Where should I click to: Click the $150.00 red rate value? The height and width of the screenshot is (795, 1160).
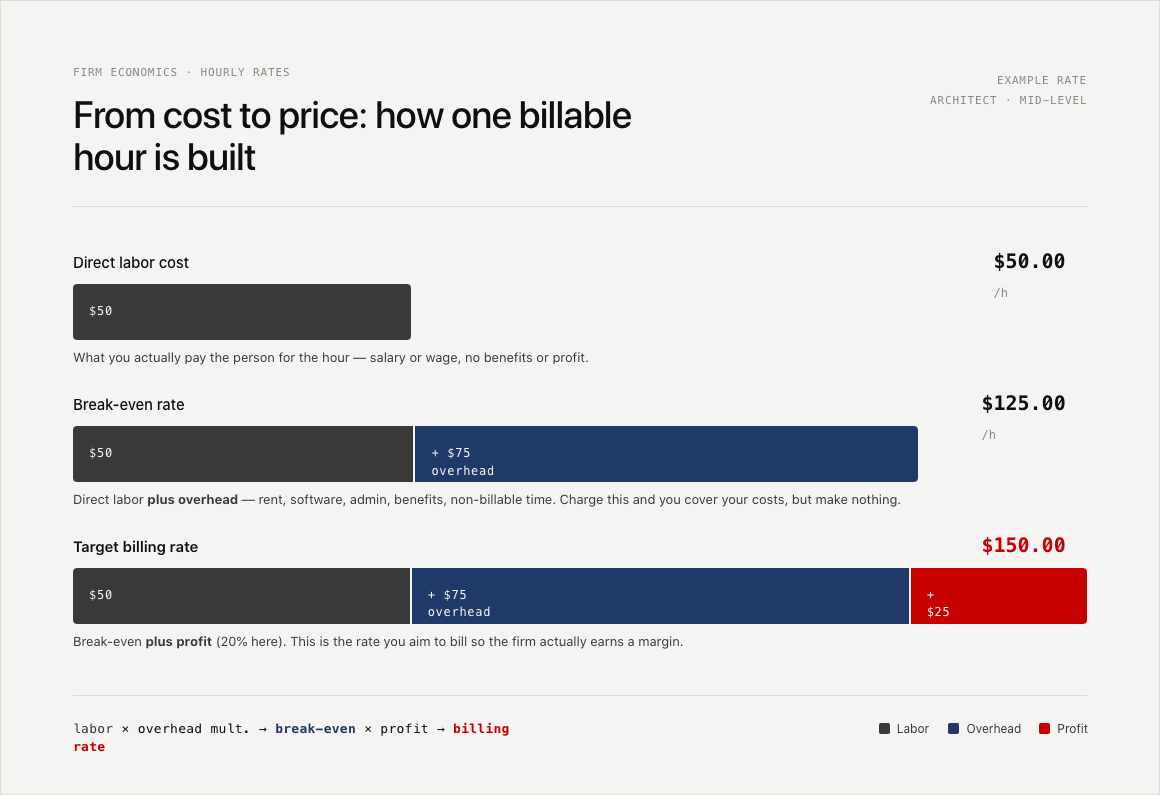[x=1023, y=546]
